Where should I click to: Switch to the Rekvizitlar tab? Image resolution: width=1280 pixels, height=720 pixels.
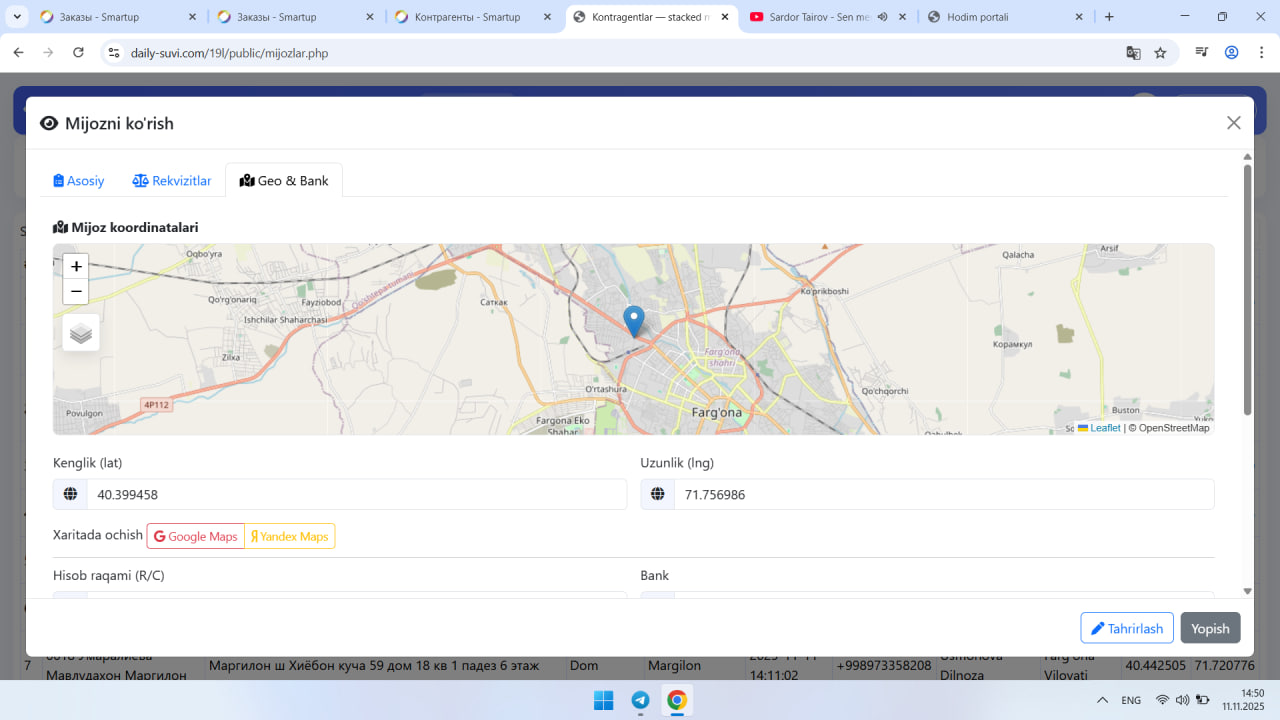point(172,181)
